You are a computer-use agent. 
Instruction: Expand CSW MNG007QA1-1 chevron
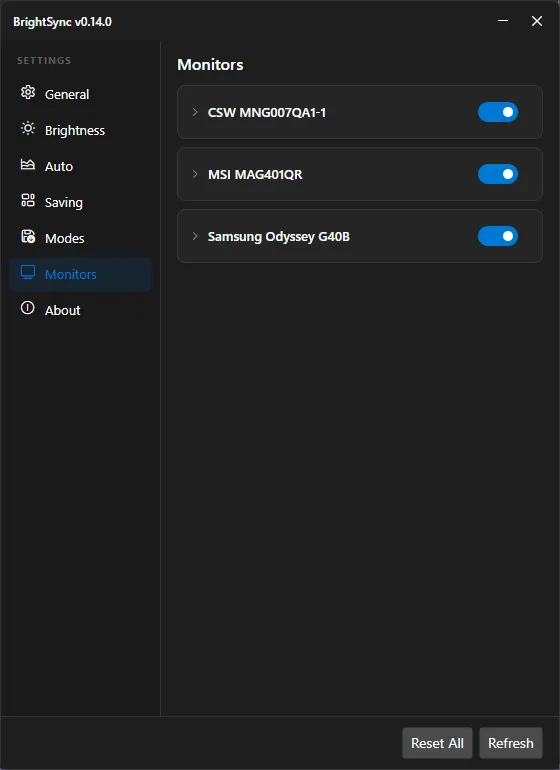pos(195,112)
